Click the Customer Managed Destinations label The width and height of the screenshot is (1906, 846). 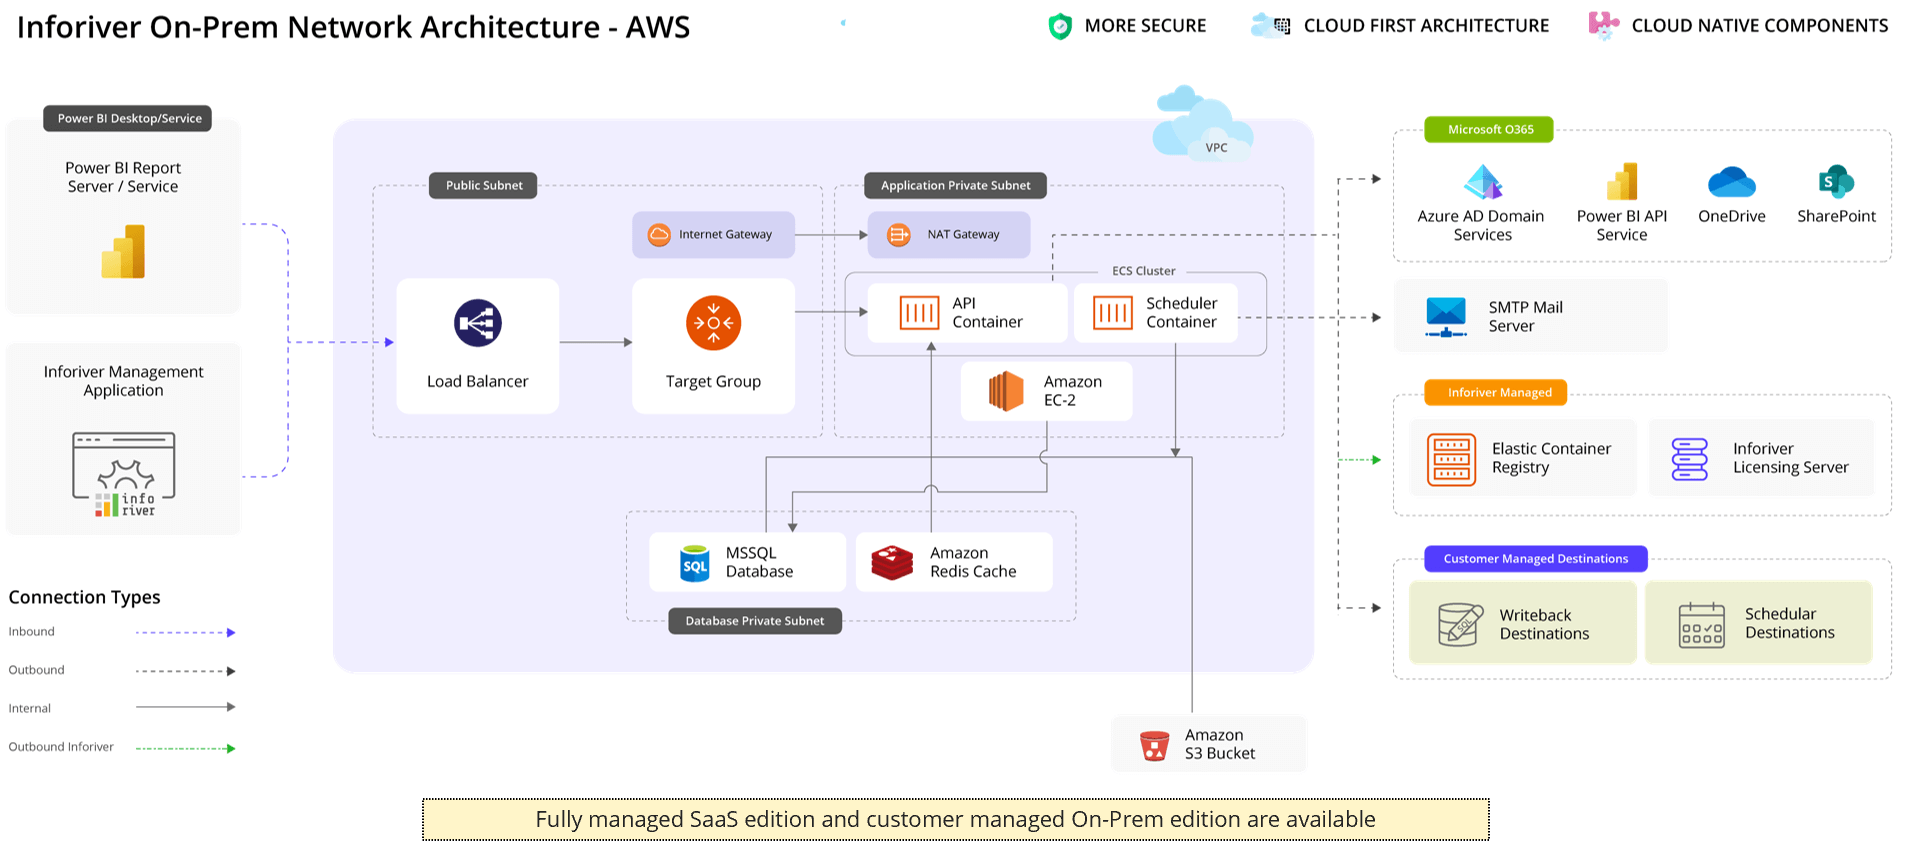tap(1536, 559)
